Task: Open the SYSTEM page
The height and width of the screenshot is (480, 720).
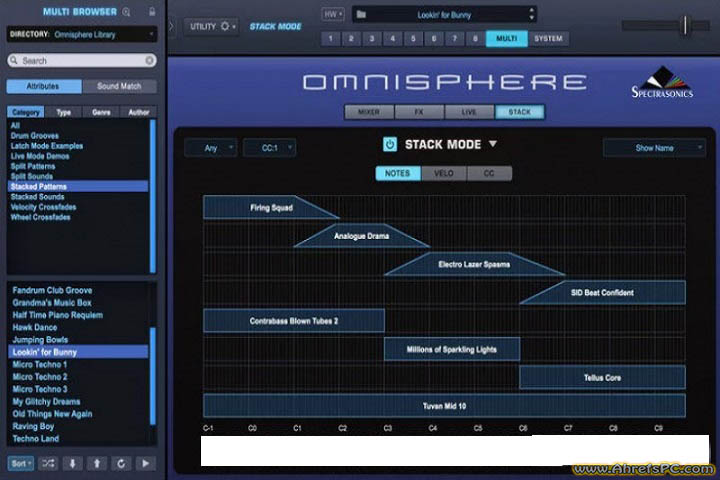Action: [x=549, y=39]
